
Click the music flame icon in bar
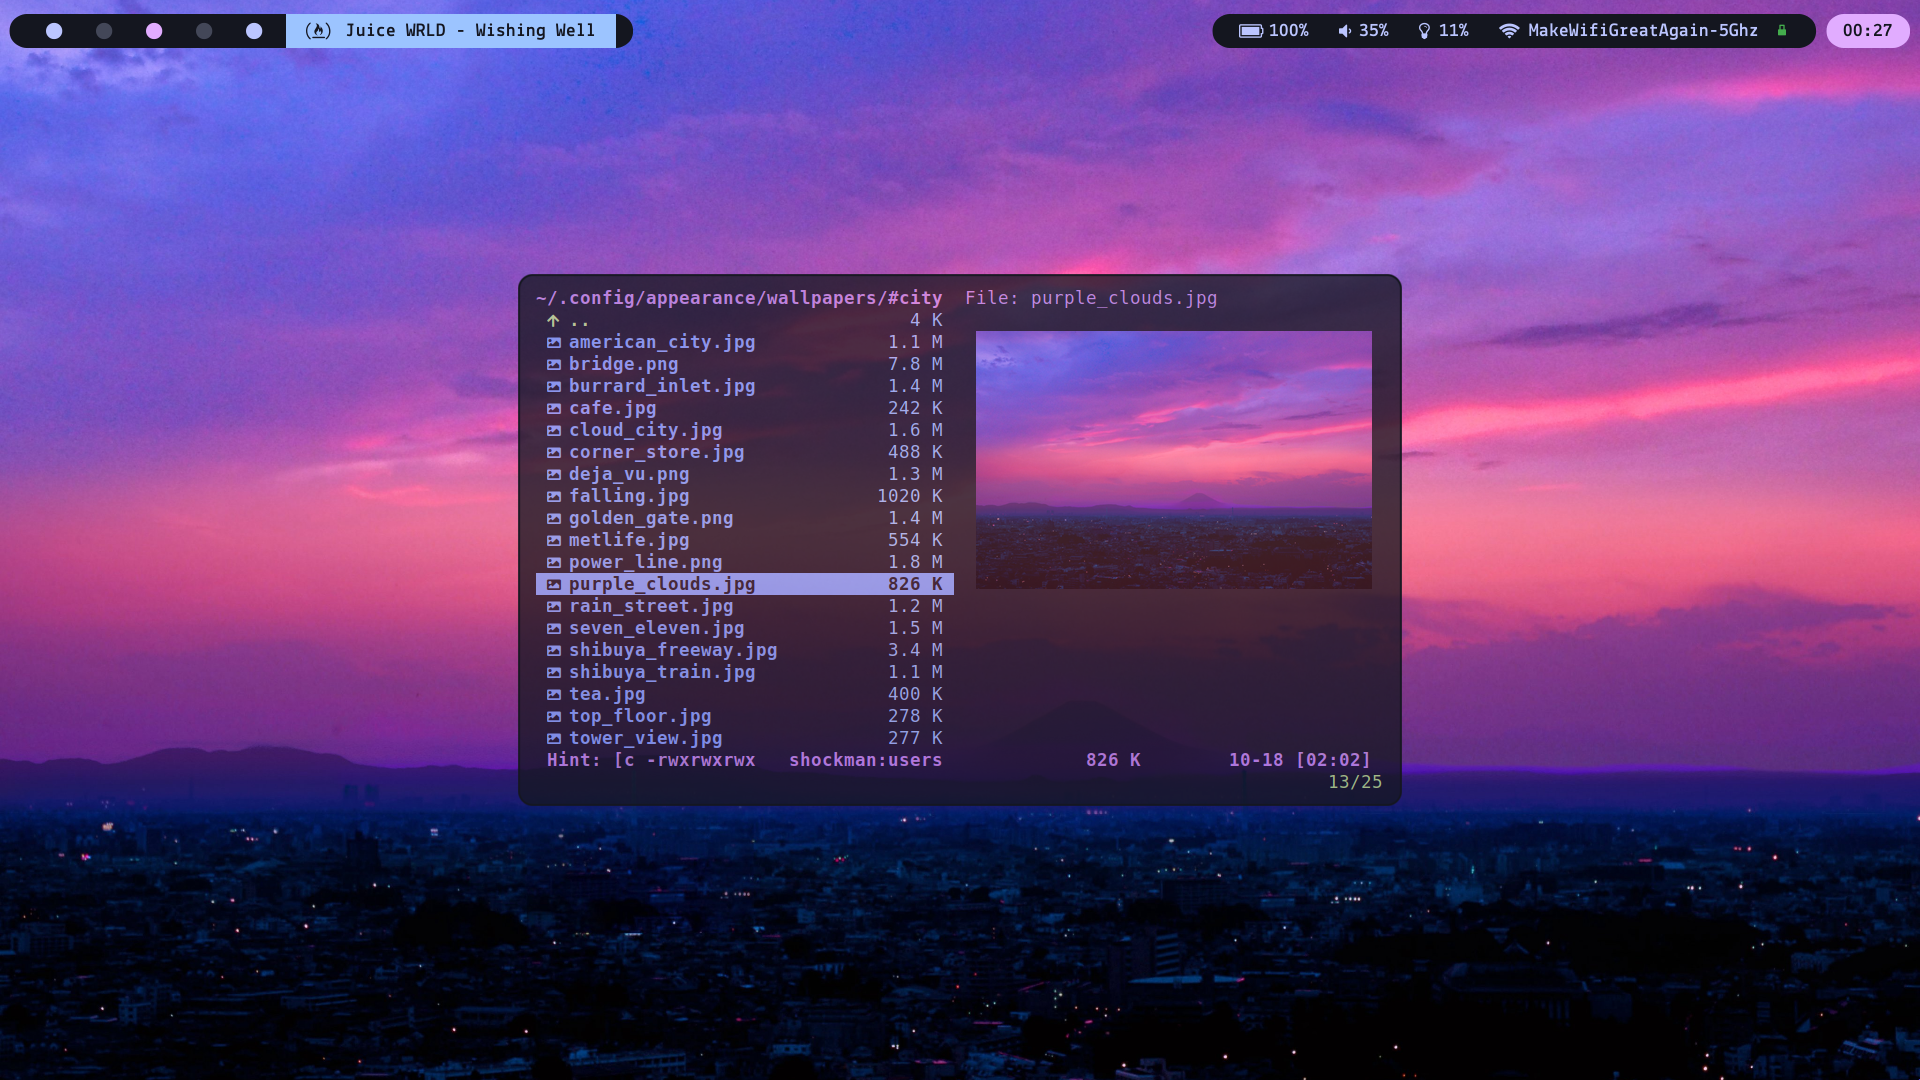(318, 31)
